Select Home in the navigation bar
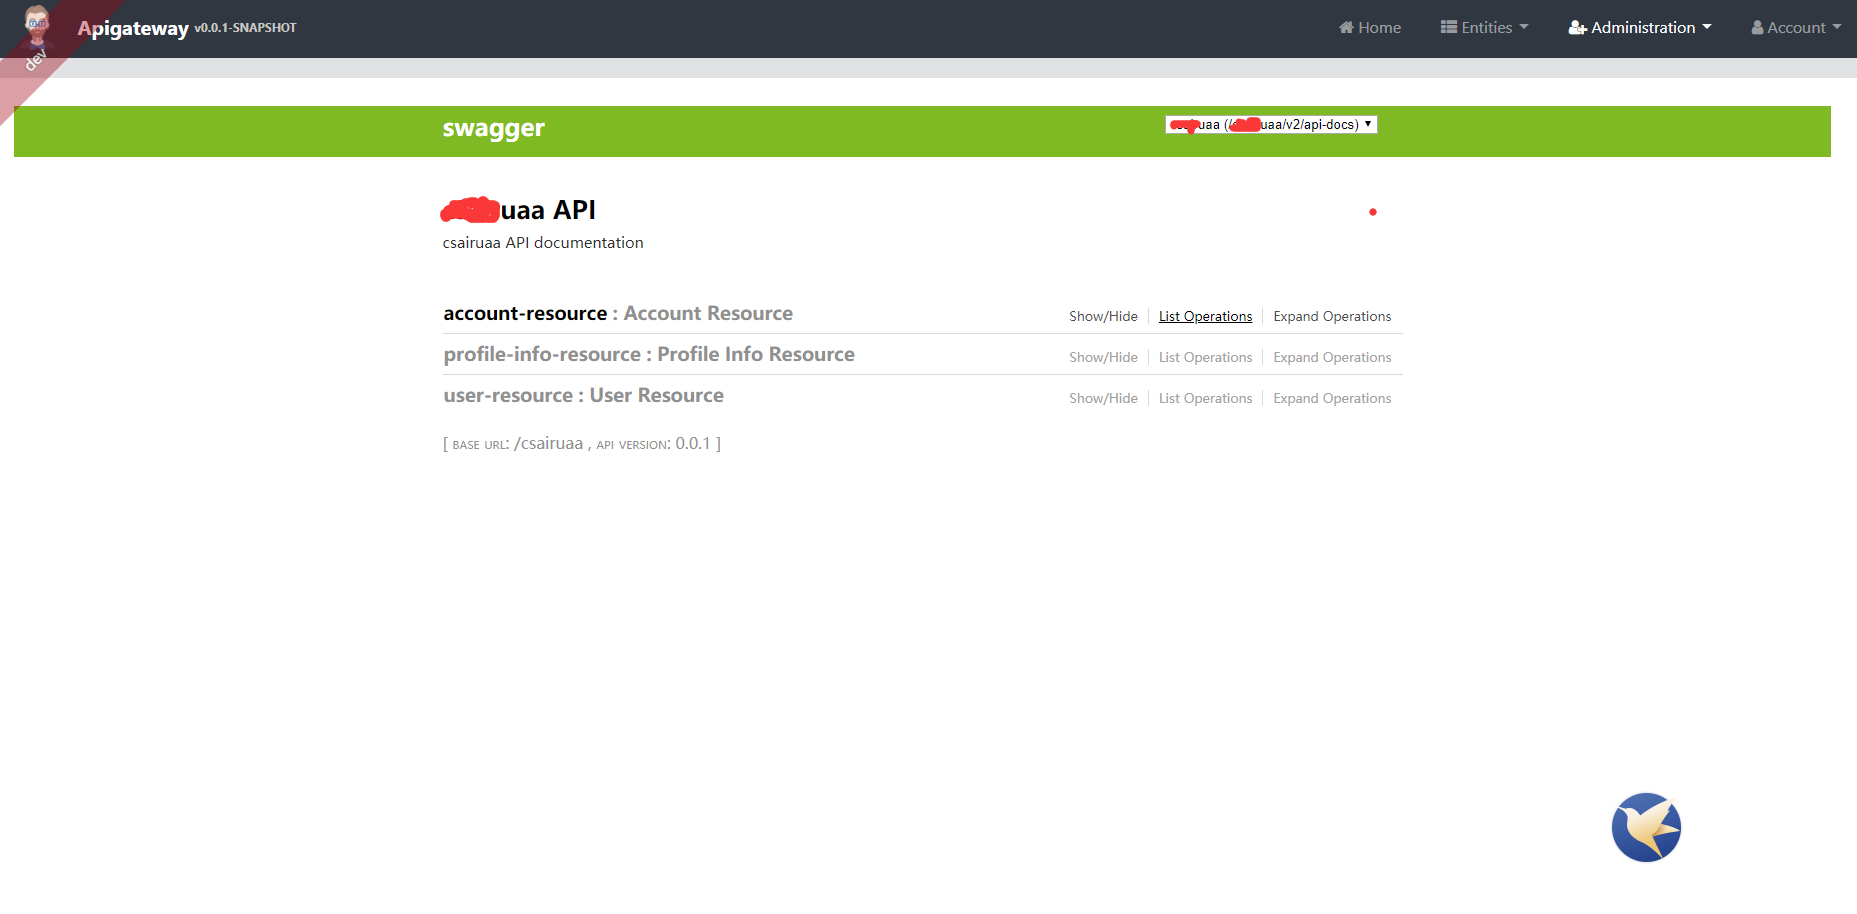 click(1369, 27)
